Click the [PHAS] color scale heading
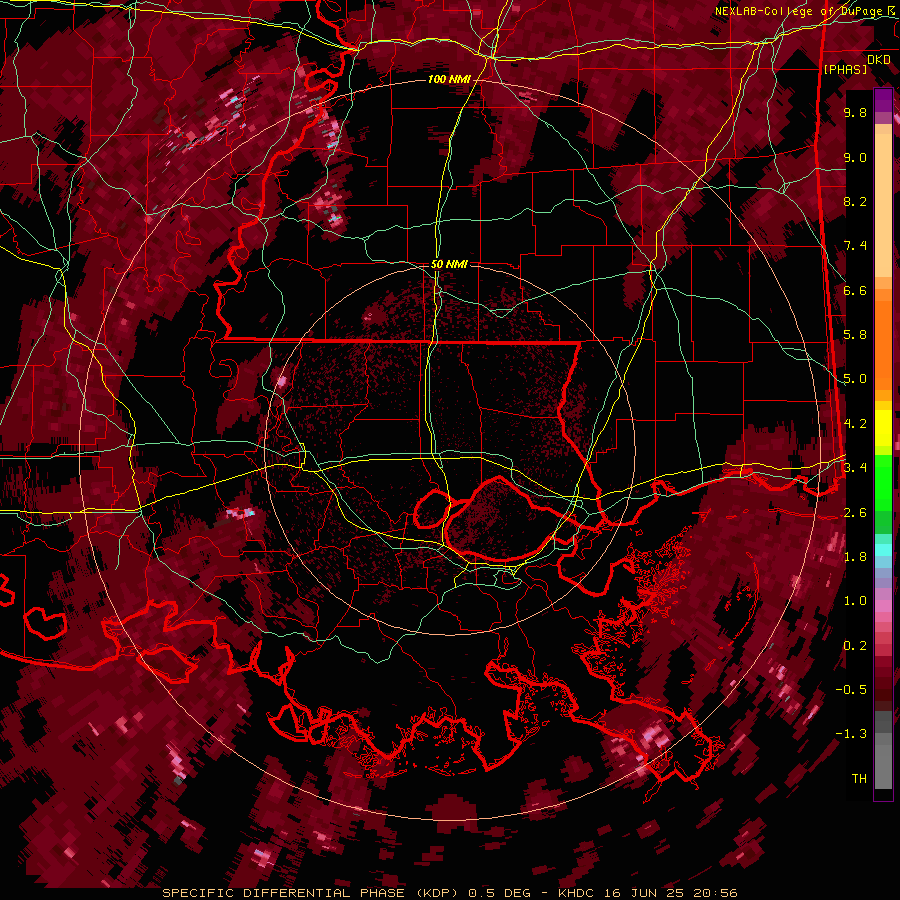This screenshot has width=900, height=900. [x=845, y=69]
